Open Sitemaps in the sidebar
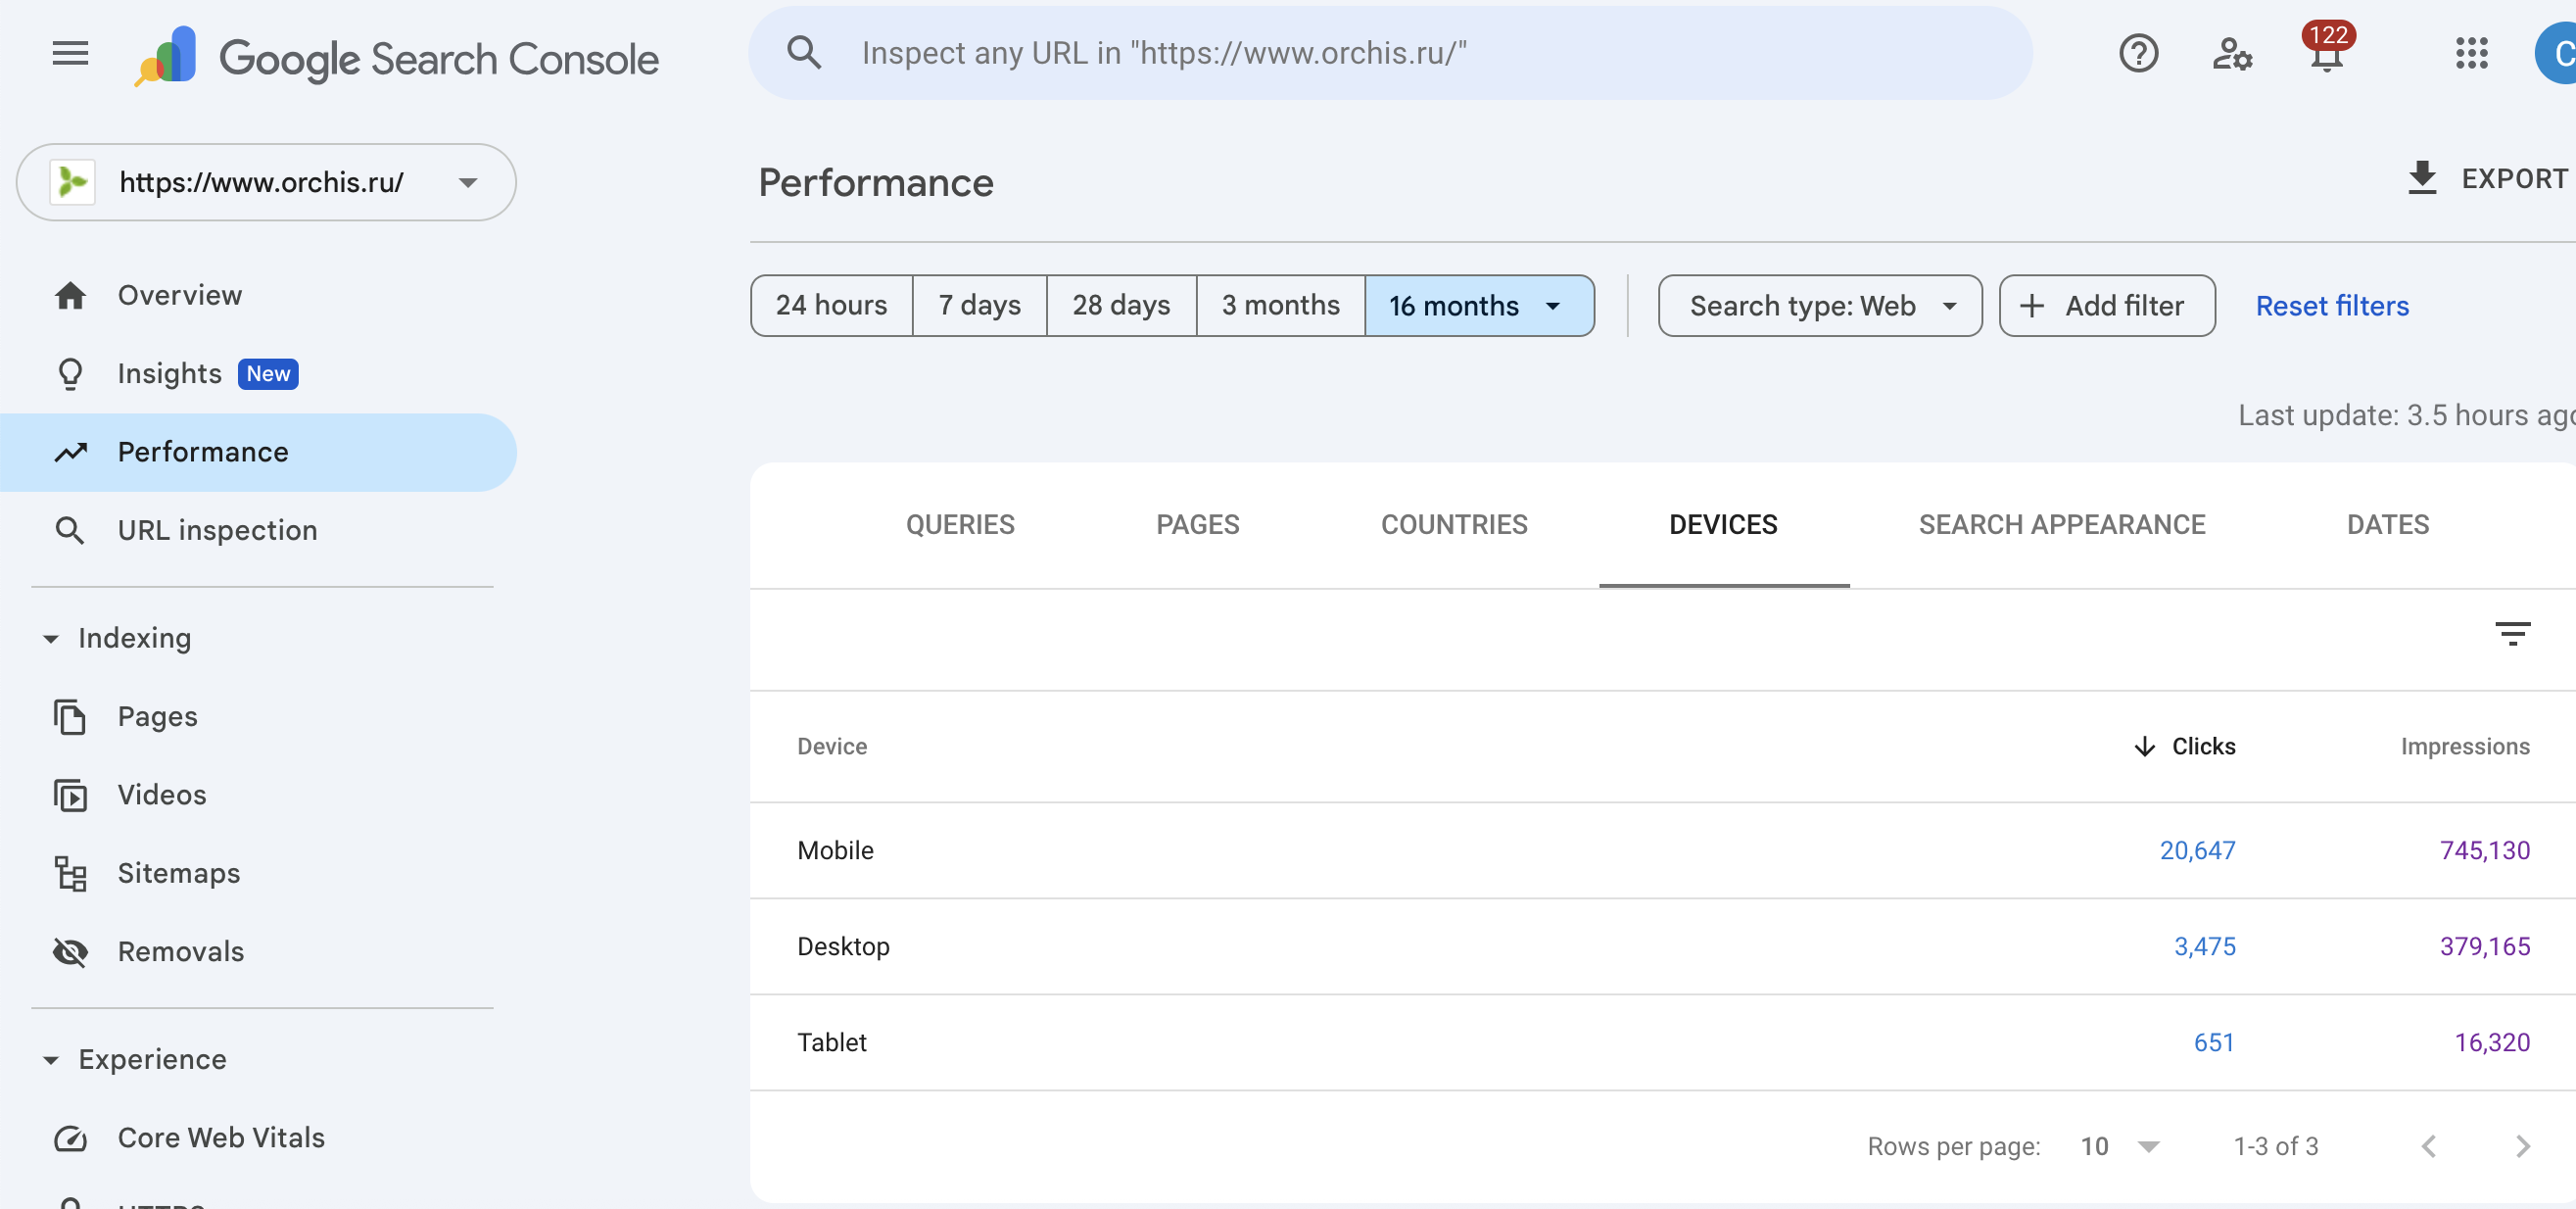Screen dimensions: 2576x1209 [178, 873]
